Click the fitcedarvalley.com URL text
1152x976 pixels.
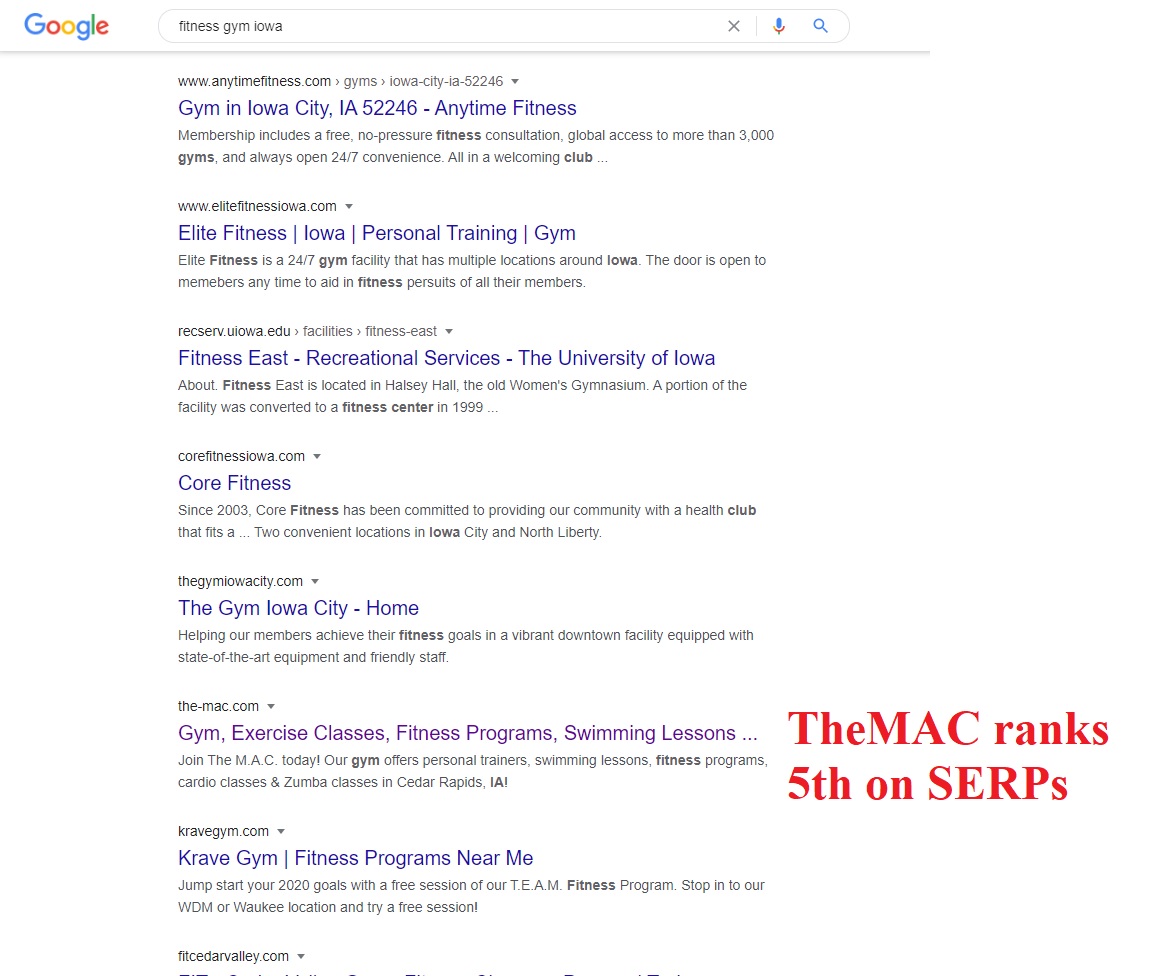coord(233,956)
